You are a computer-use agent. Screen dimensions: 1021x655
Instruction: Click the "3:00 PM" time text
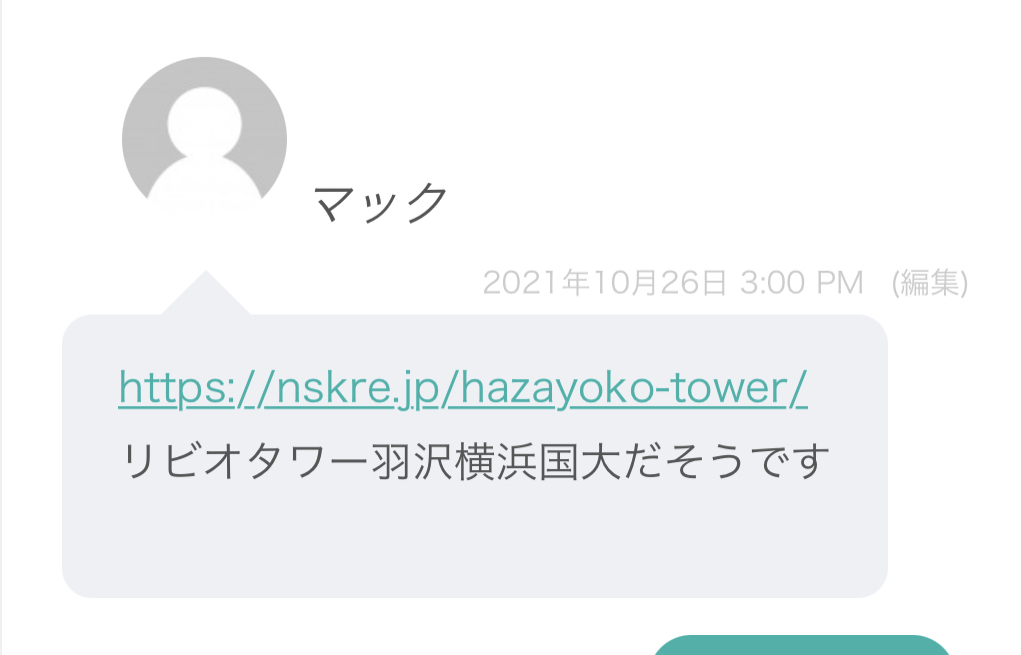802,283
